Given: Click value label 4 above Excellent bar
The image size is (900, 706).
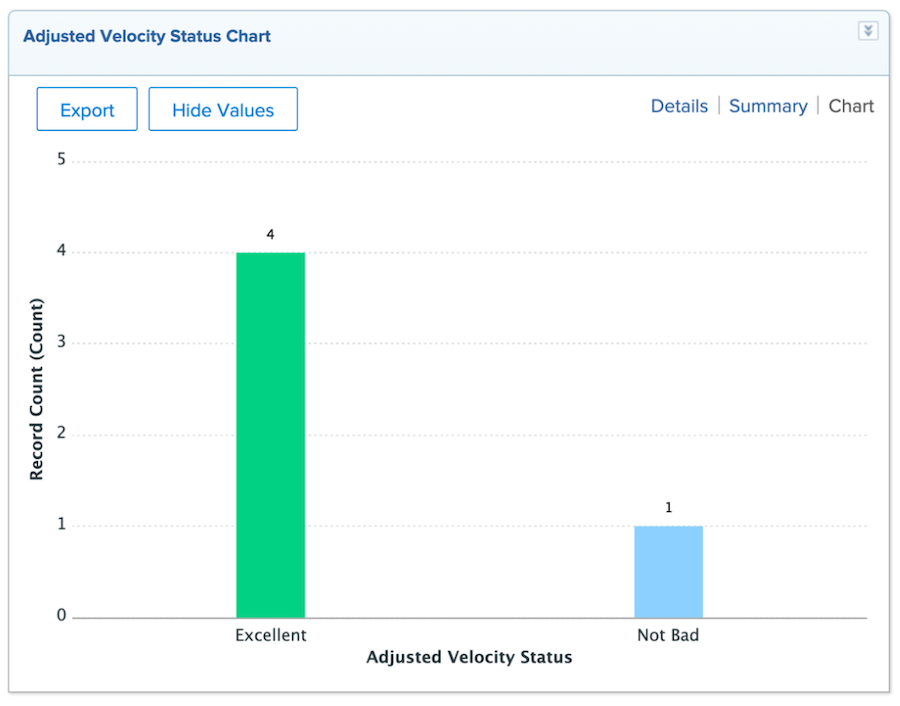Looking at the screenshot, I should pos(270,234).
